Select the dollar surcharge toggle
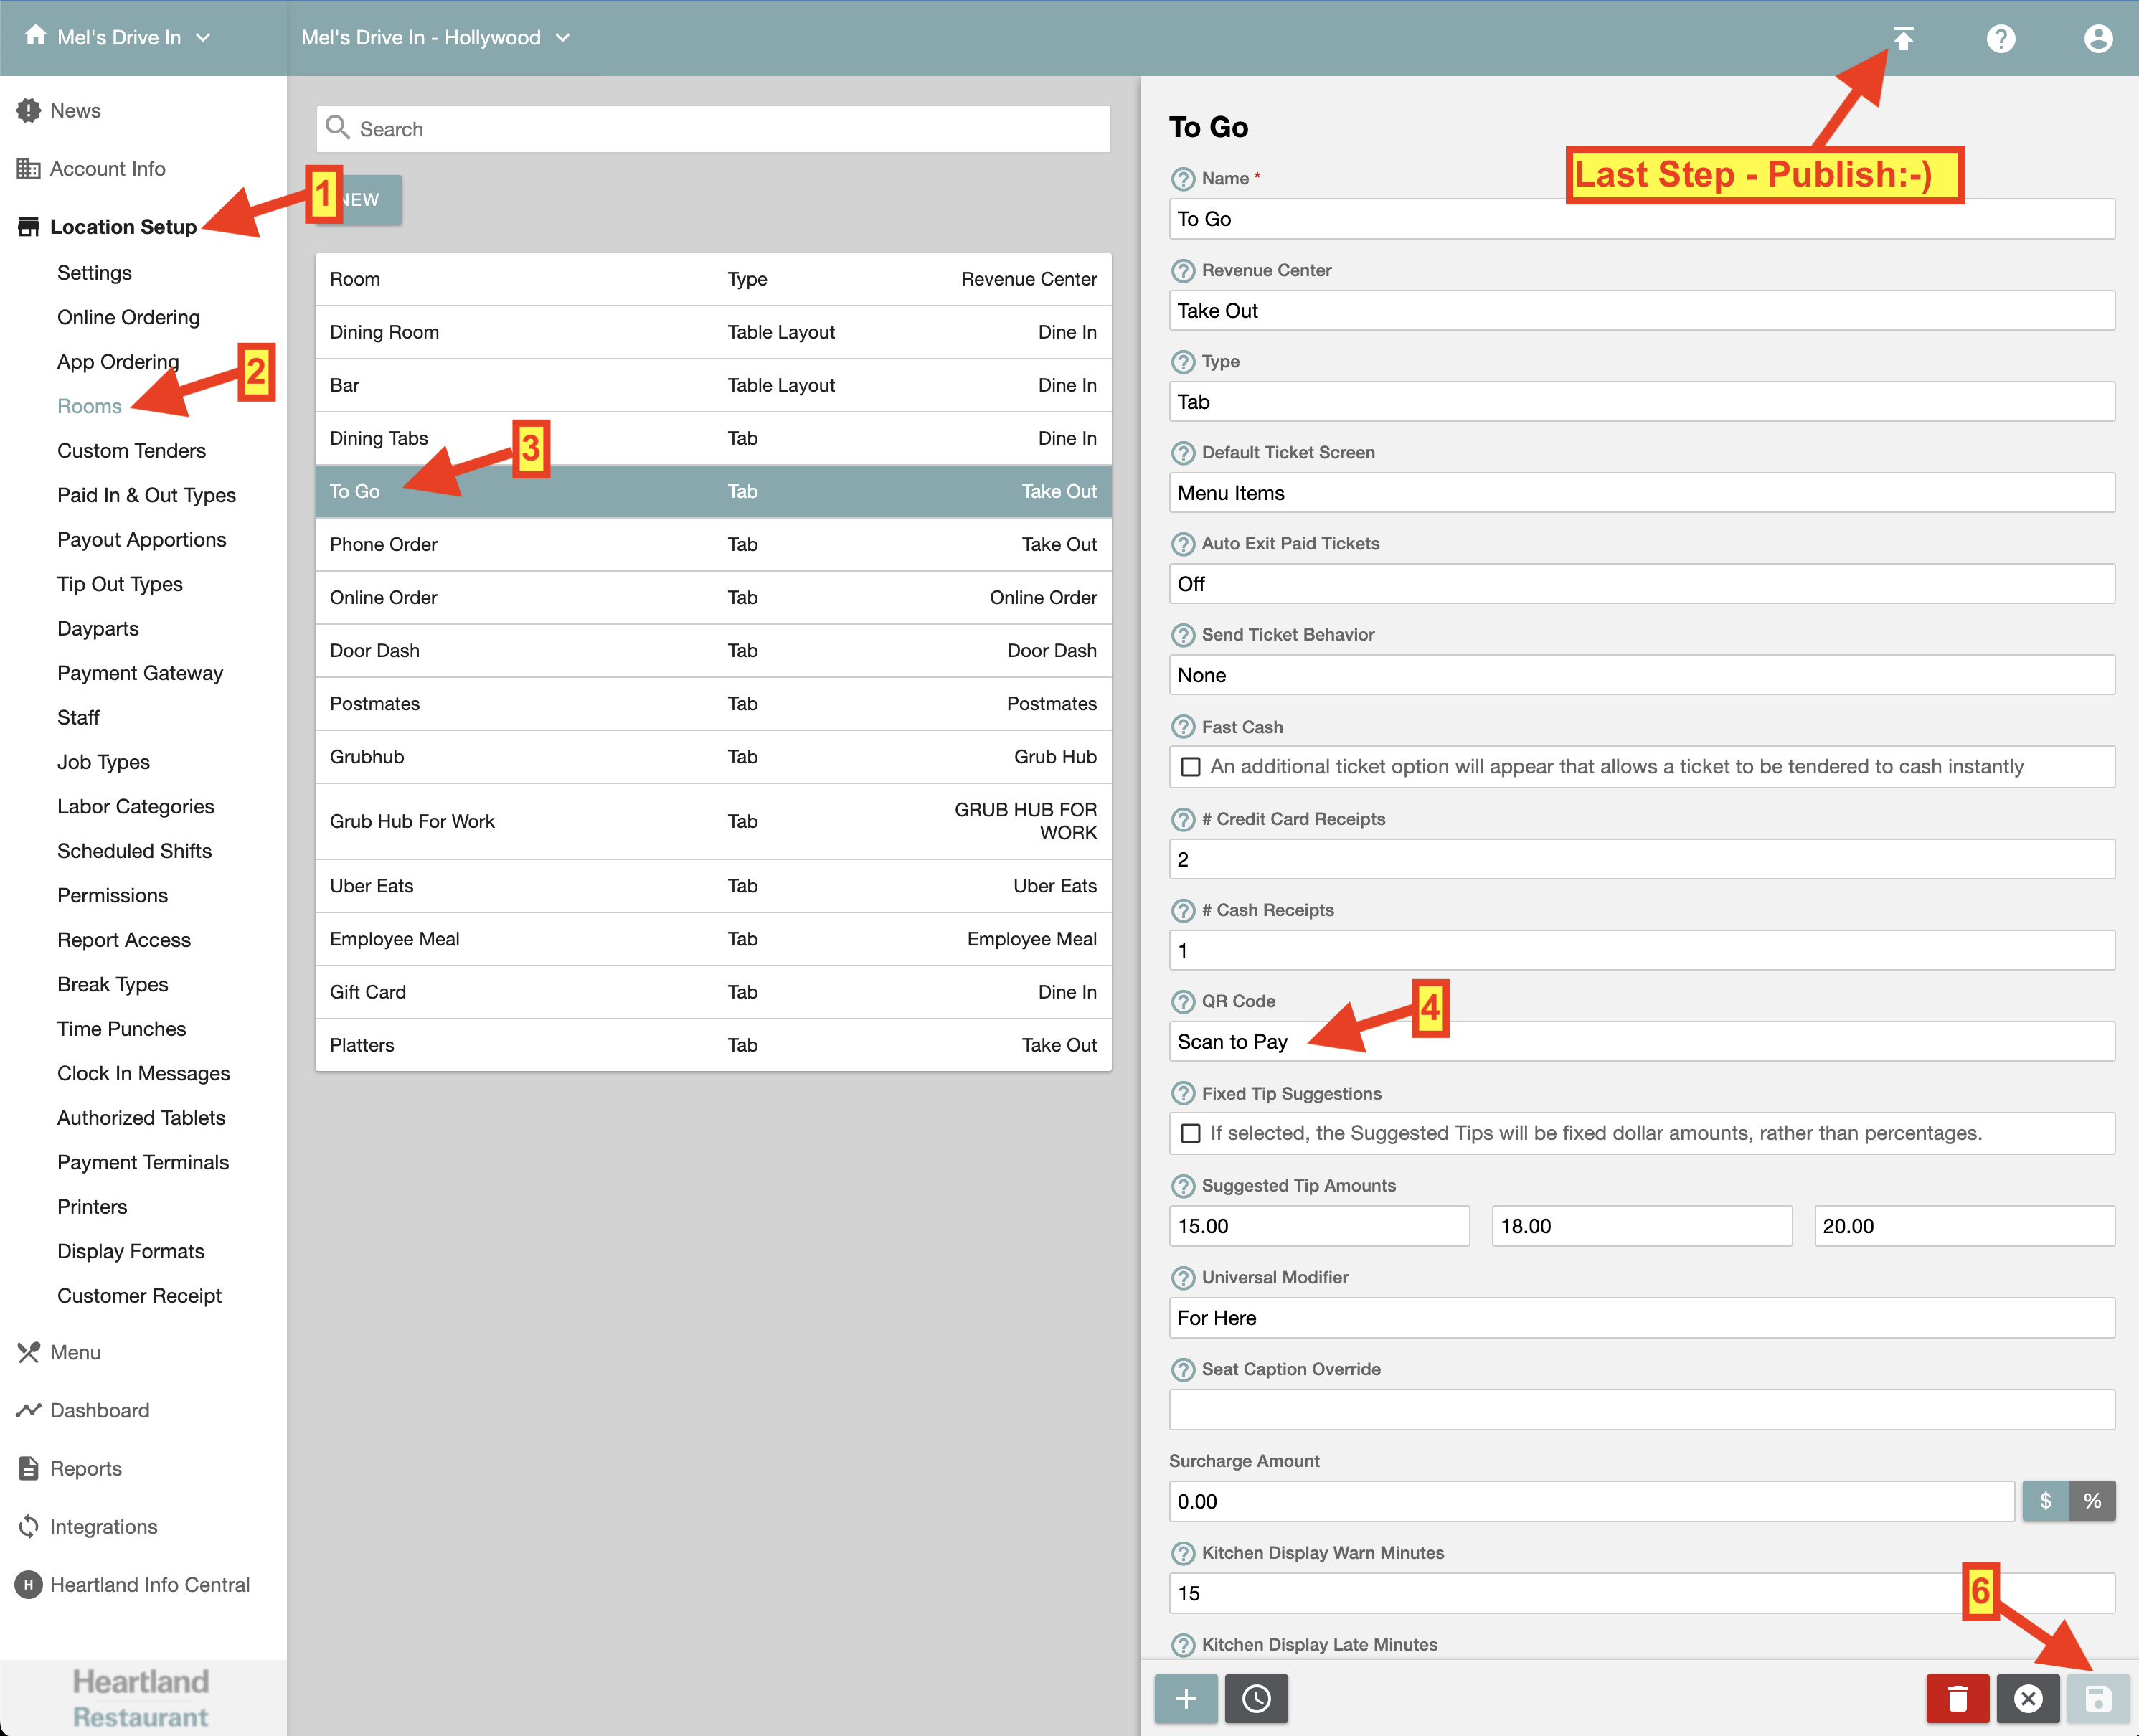Image resolution: width=2139 pixels, height=1736 pixels. coord(2045,1501)
